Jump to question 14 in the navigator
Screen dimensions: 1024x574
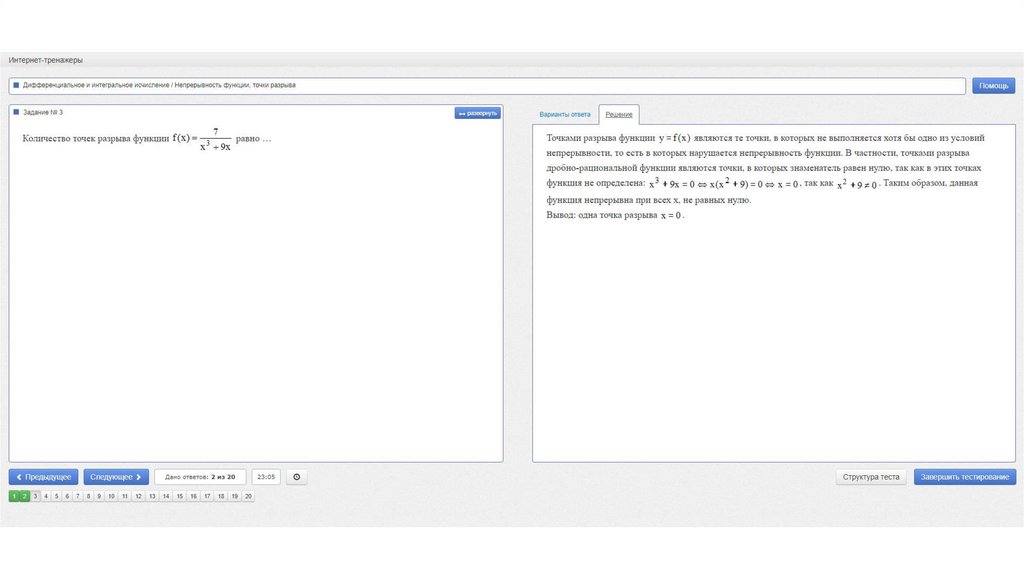coord(166,496)
